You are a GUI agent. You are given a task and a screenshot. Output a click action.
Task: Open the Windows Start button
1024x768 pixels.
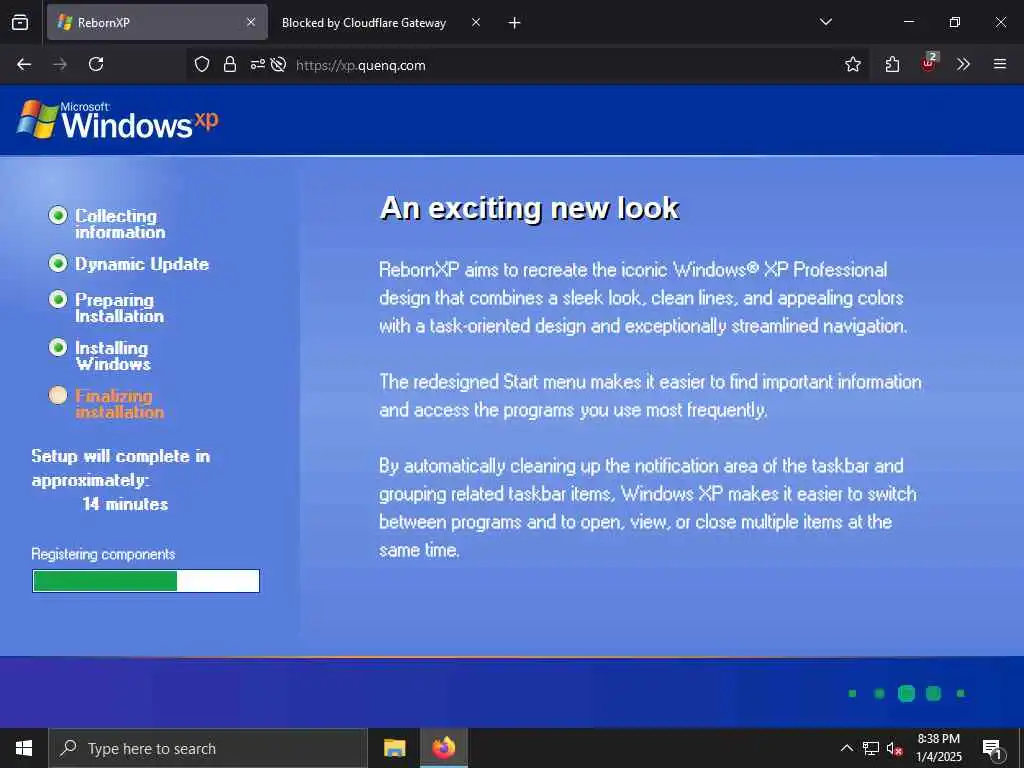(24, 748)
